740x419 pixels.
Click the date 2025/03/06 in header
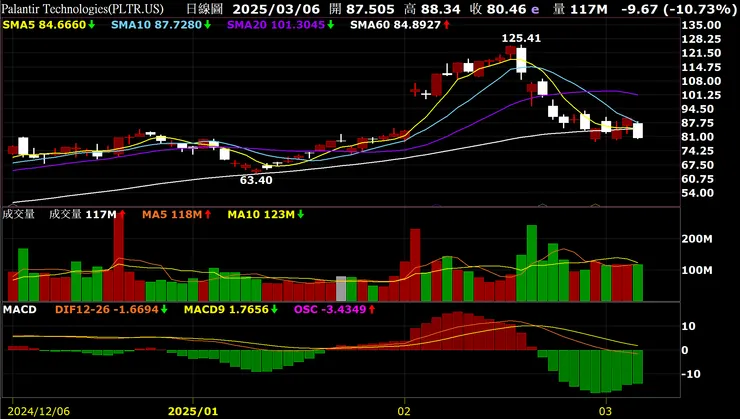click(x=276, y=9)
